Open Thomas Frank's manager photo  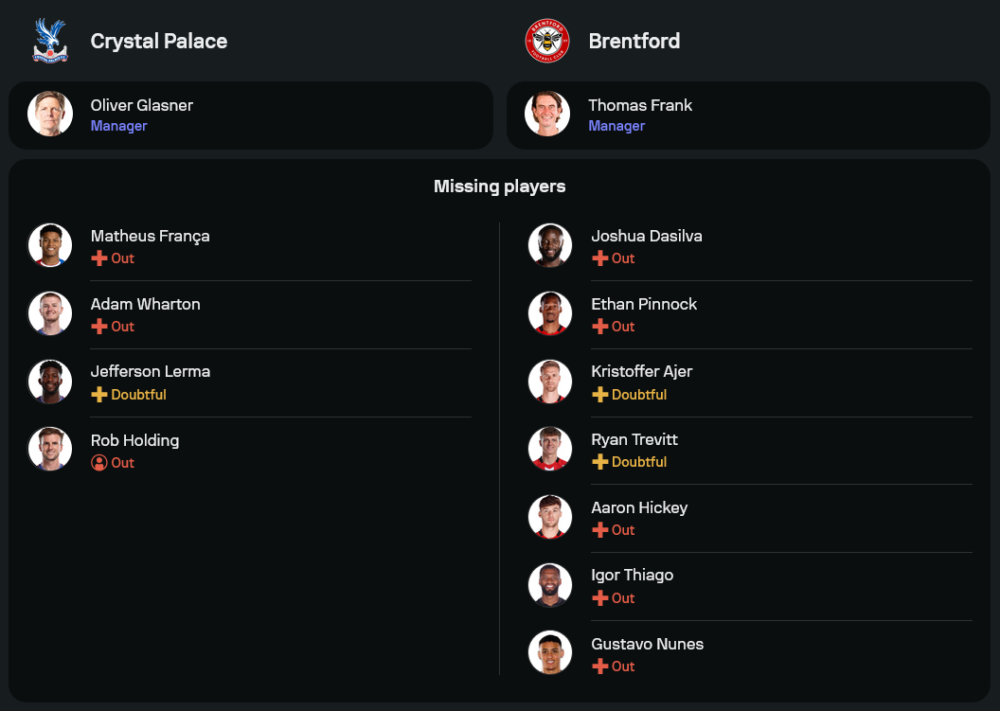point(547,114)
